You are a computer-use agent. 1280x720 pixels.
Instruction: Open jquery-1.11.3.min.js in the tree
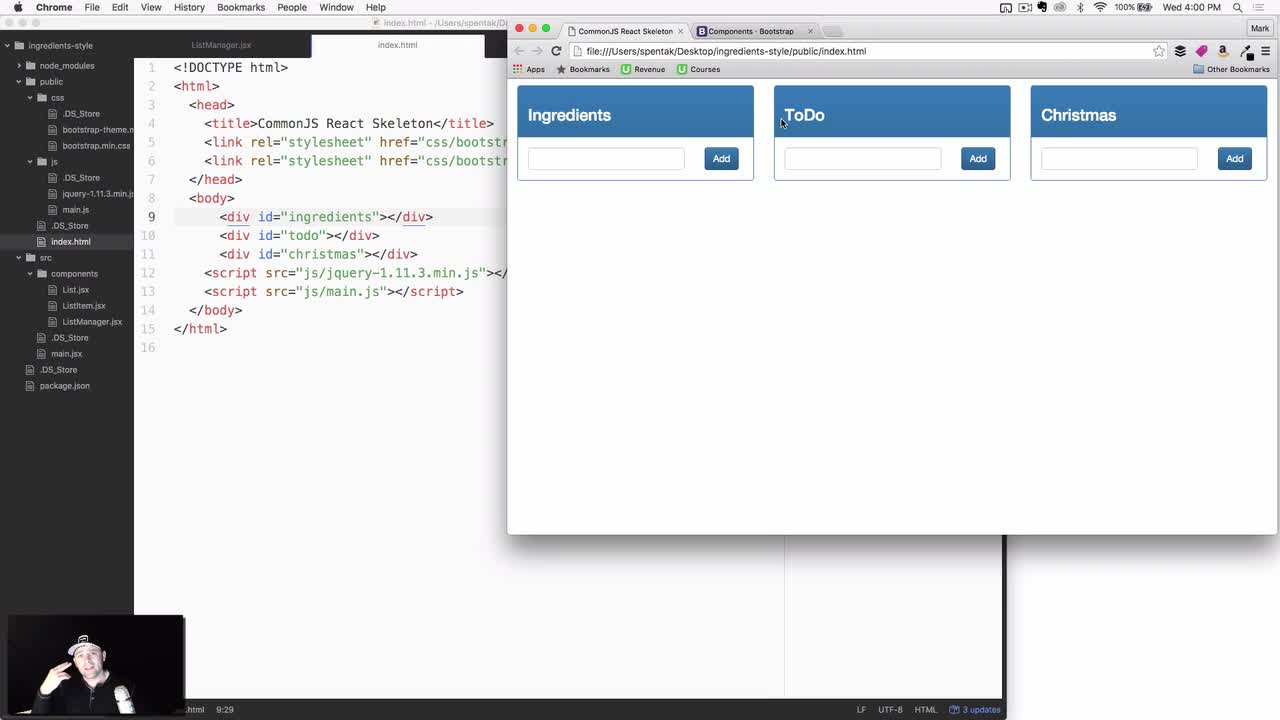97,193
